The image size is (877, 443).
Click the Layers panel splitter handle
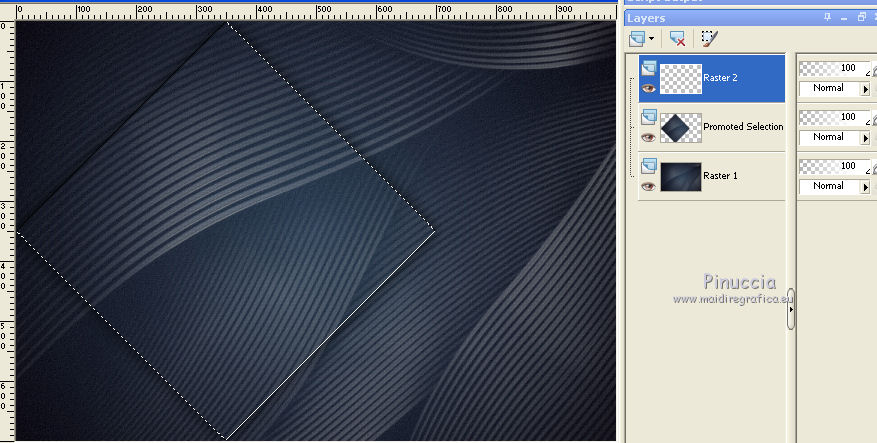[x=791, y=310]
